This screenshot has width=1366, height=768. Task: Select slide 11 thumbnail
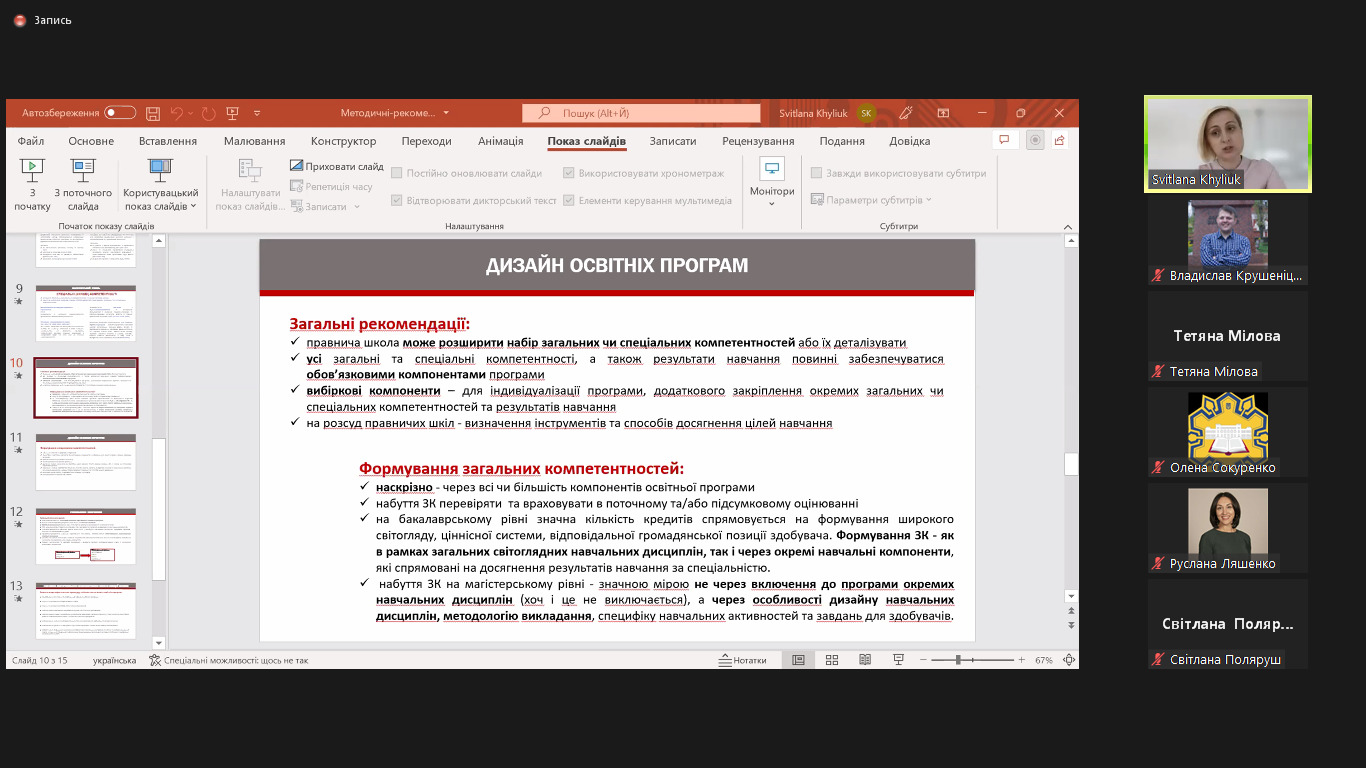pyautogui.click(x=86, y=462)
